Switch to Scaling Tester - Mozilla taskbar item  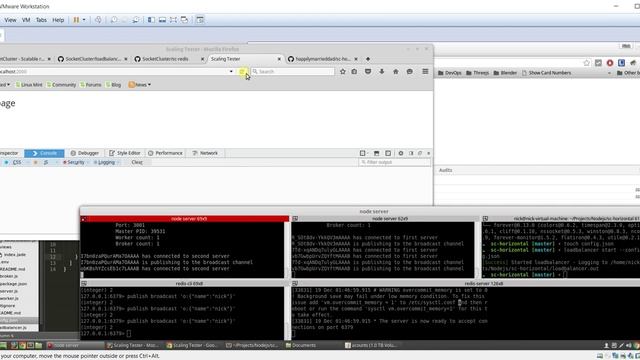pyautogui.click(x=132, y=345)
